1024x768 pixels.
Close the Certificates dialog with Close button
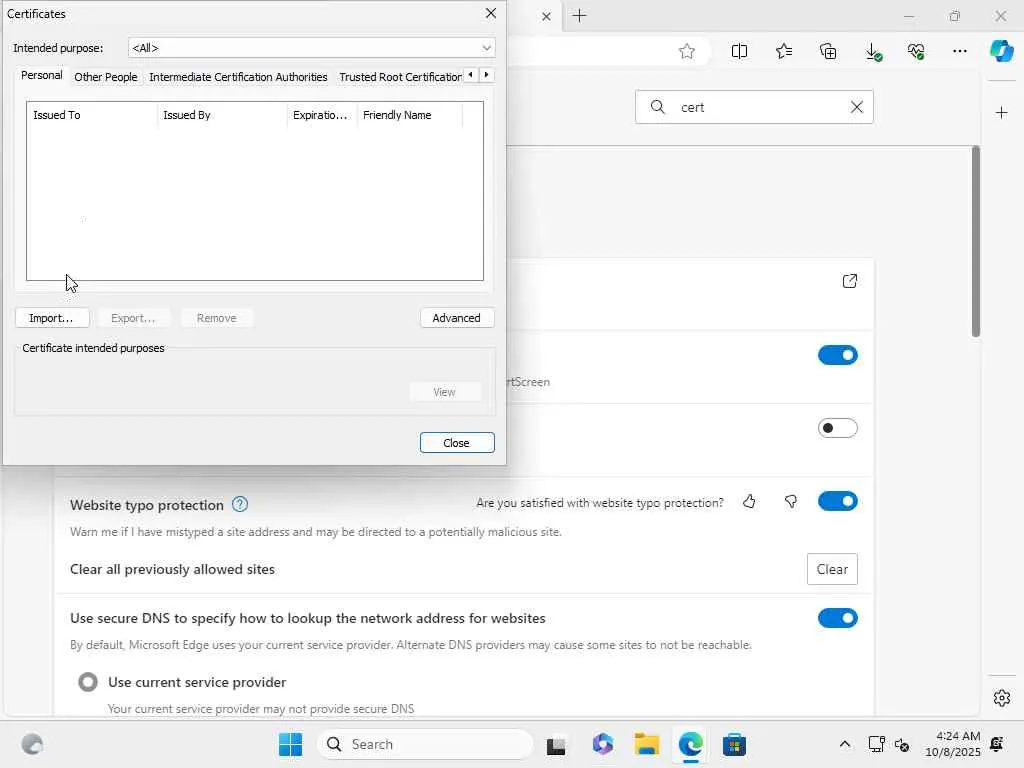(456, 443)
